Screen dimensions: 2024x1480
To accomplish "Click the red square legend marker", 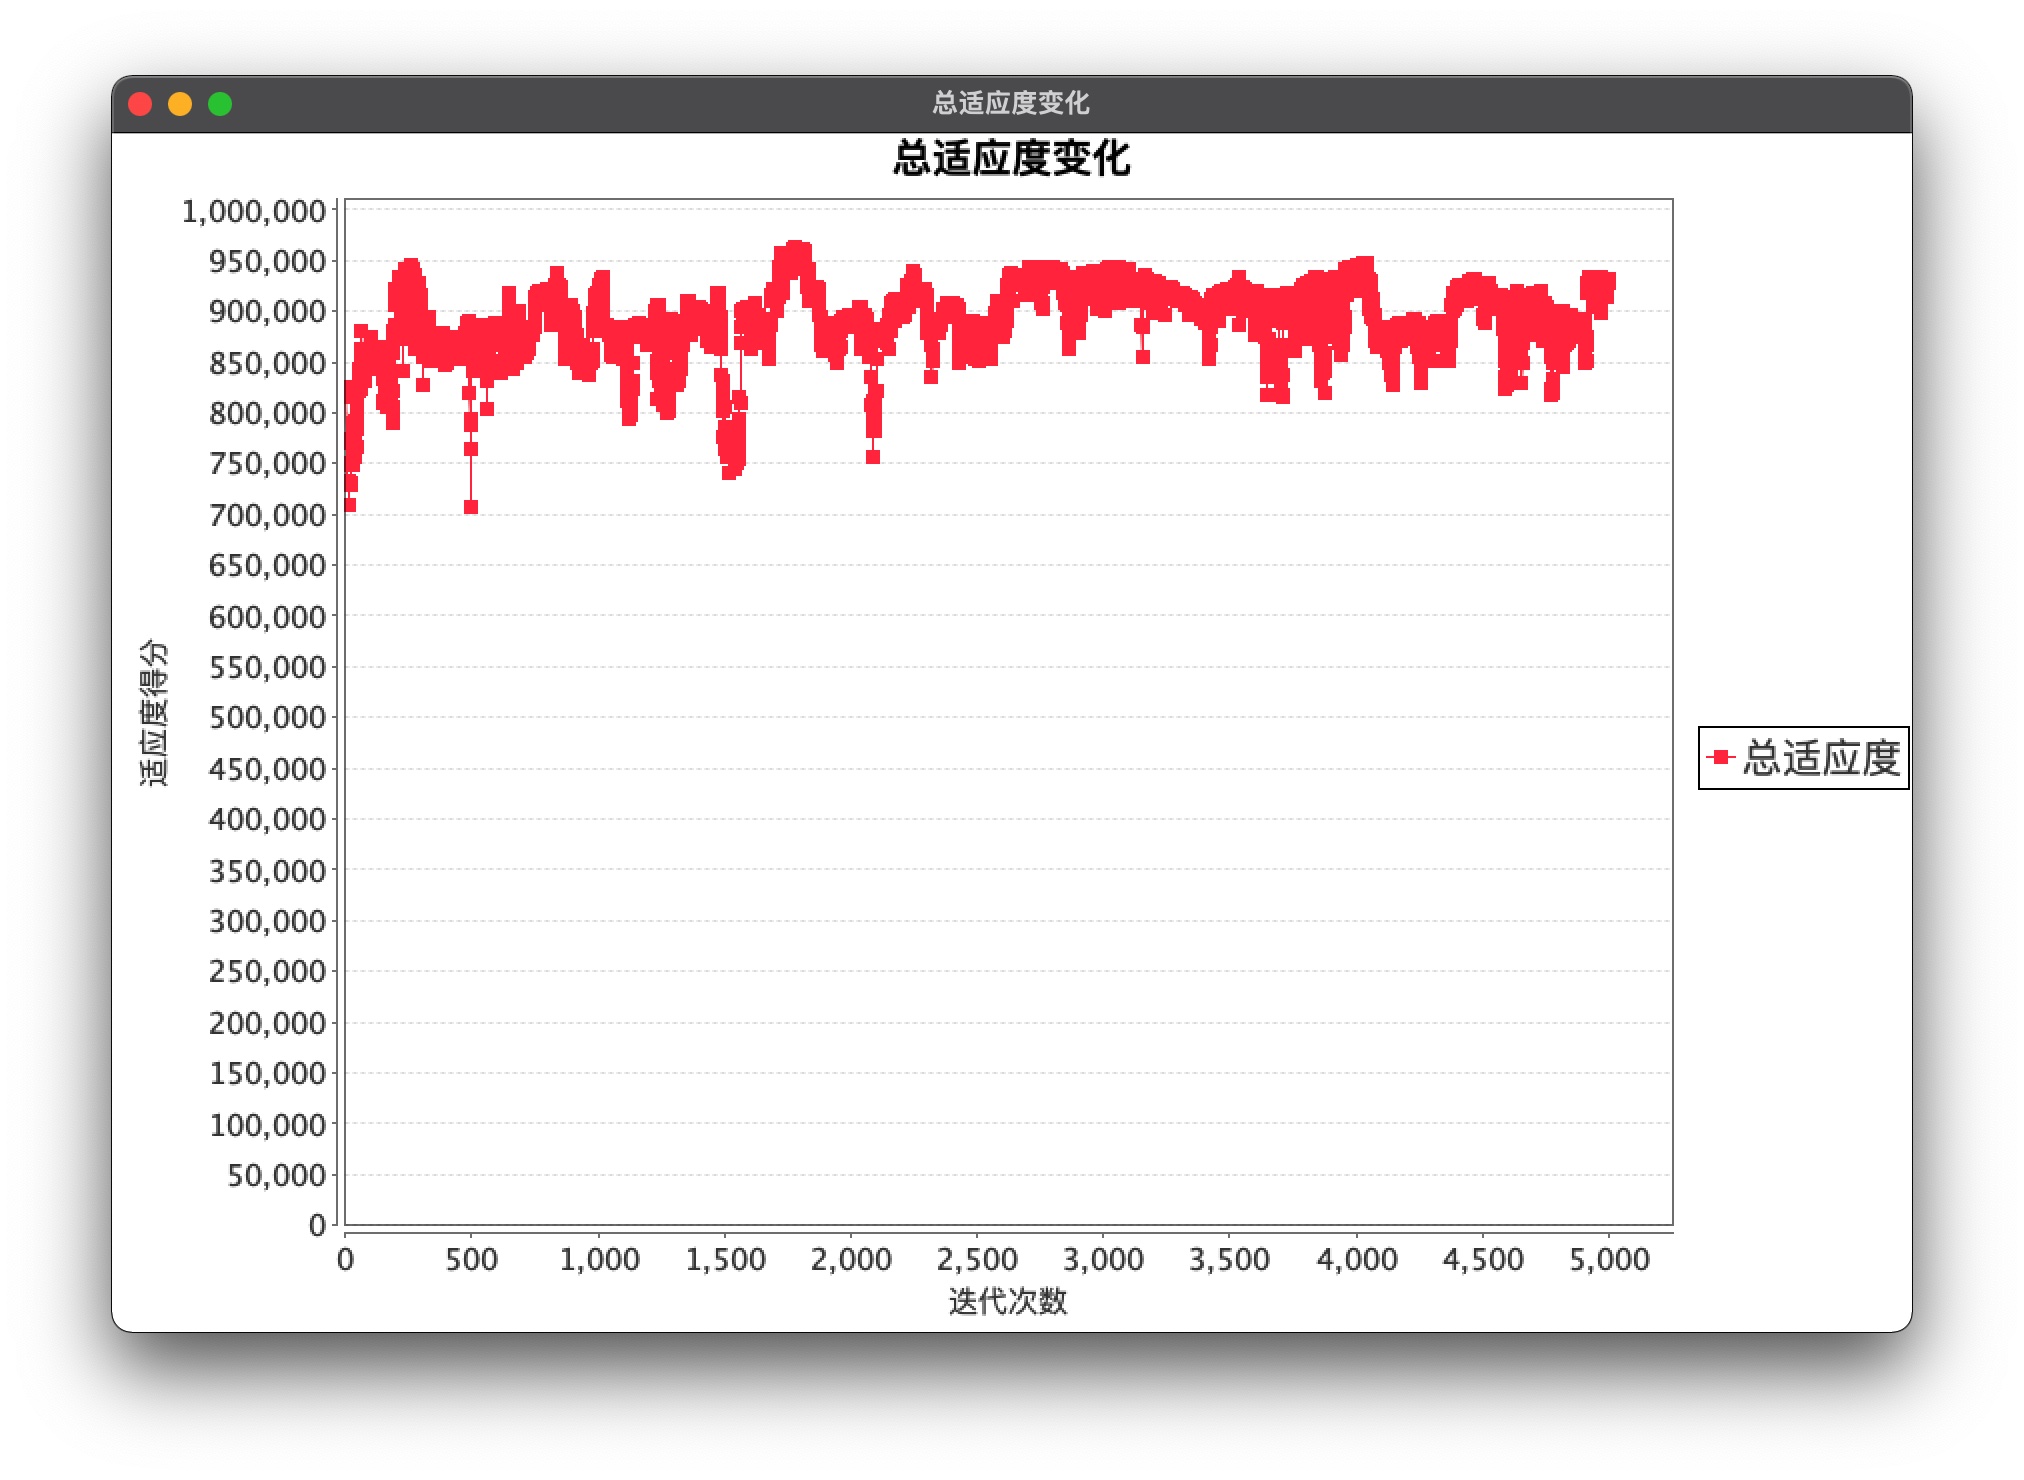I will pos(1721,757).
